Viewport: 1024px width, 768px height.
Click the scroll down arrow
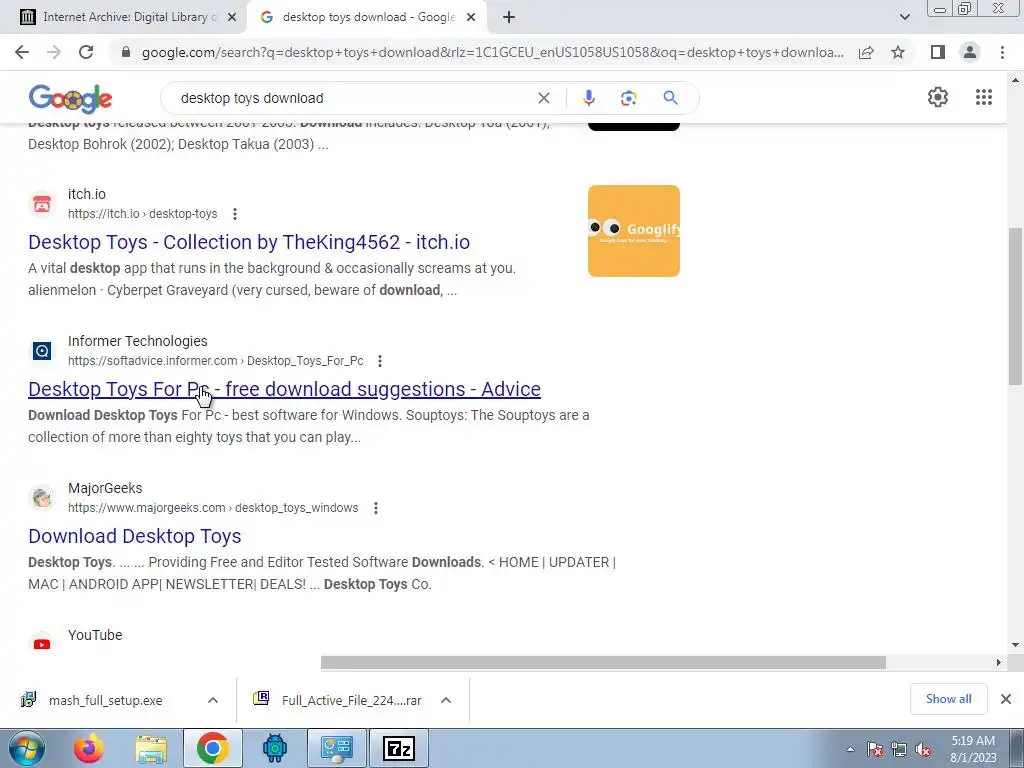coord(1015,645)
